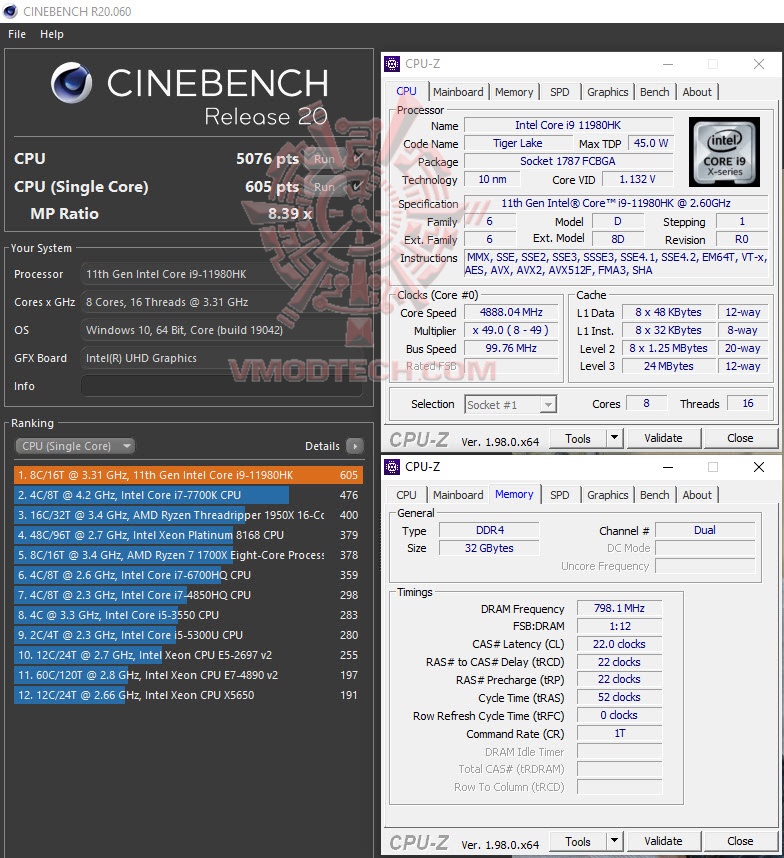Click the DRAM Frequency value

[619, 608]
